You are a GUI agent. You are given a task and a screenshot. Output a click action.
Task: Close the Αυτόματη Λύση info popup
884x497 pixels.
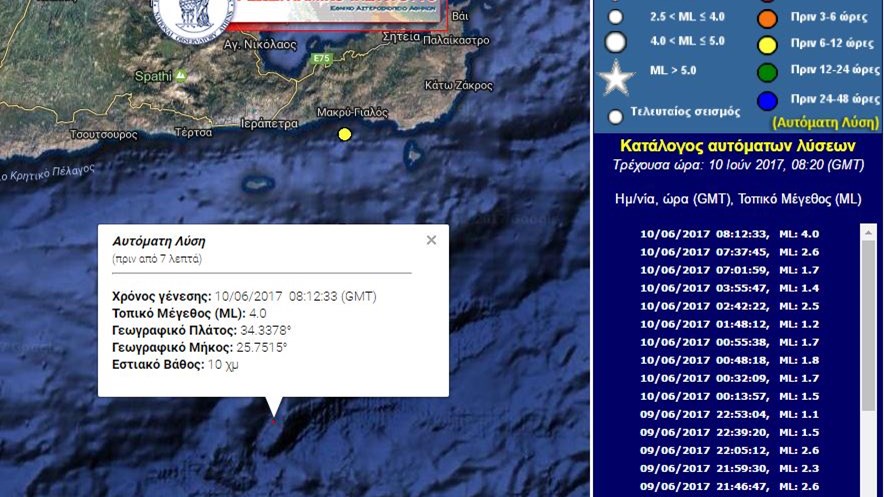tap(431, 240)
